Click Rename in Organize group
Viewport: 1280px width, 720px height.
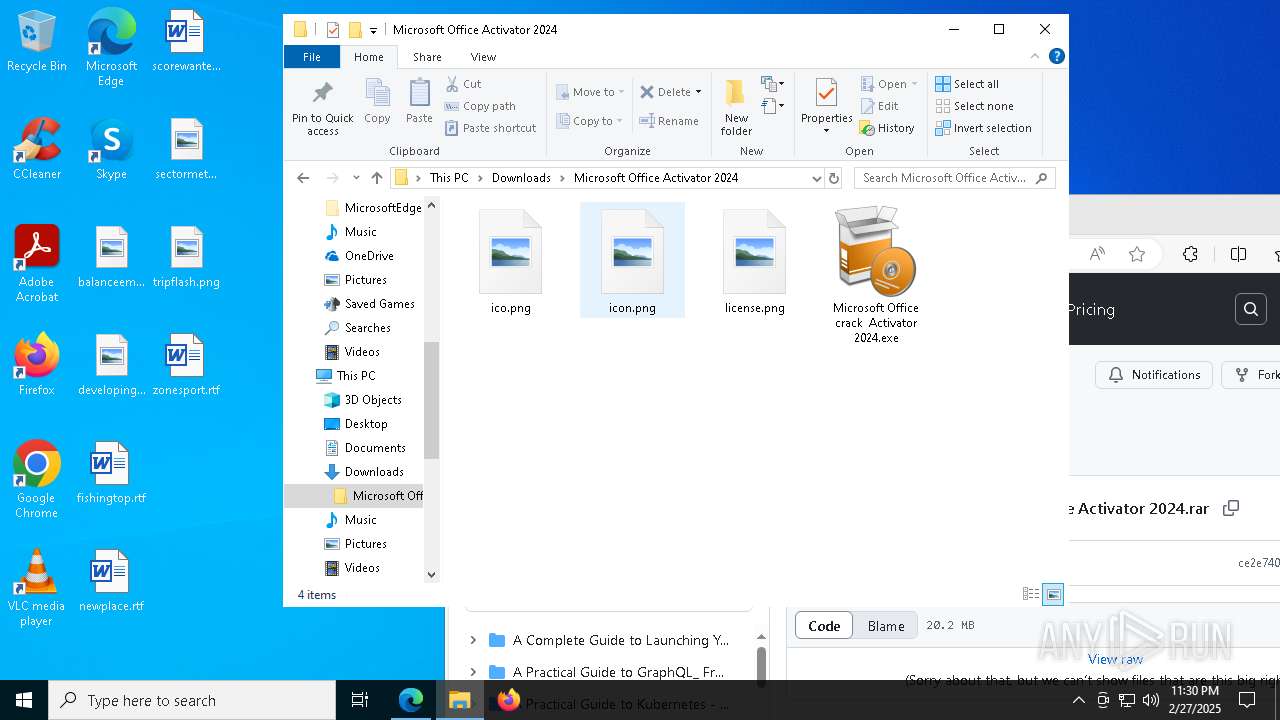click(x=670, y=121)
